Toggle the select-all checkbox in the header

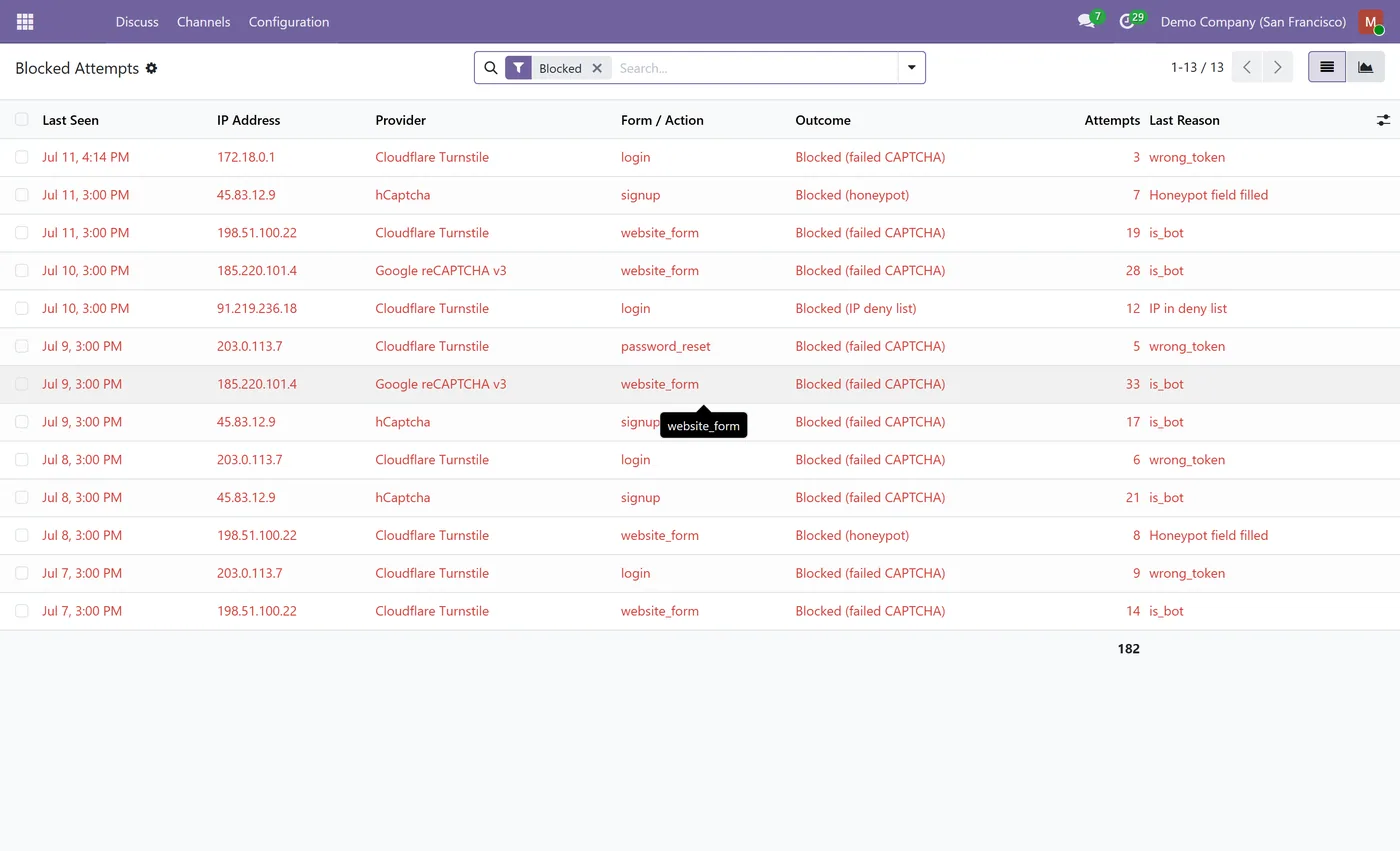point(22,120)
